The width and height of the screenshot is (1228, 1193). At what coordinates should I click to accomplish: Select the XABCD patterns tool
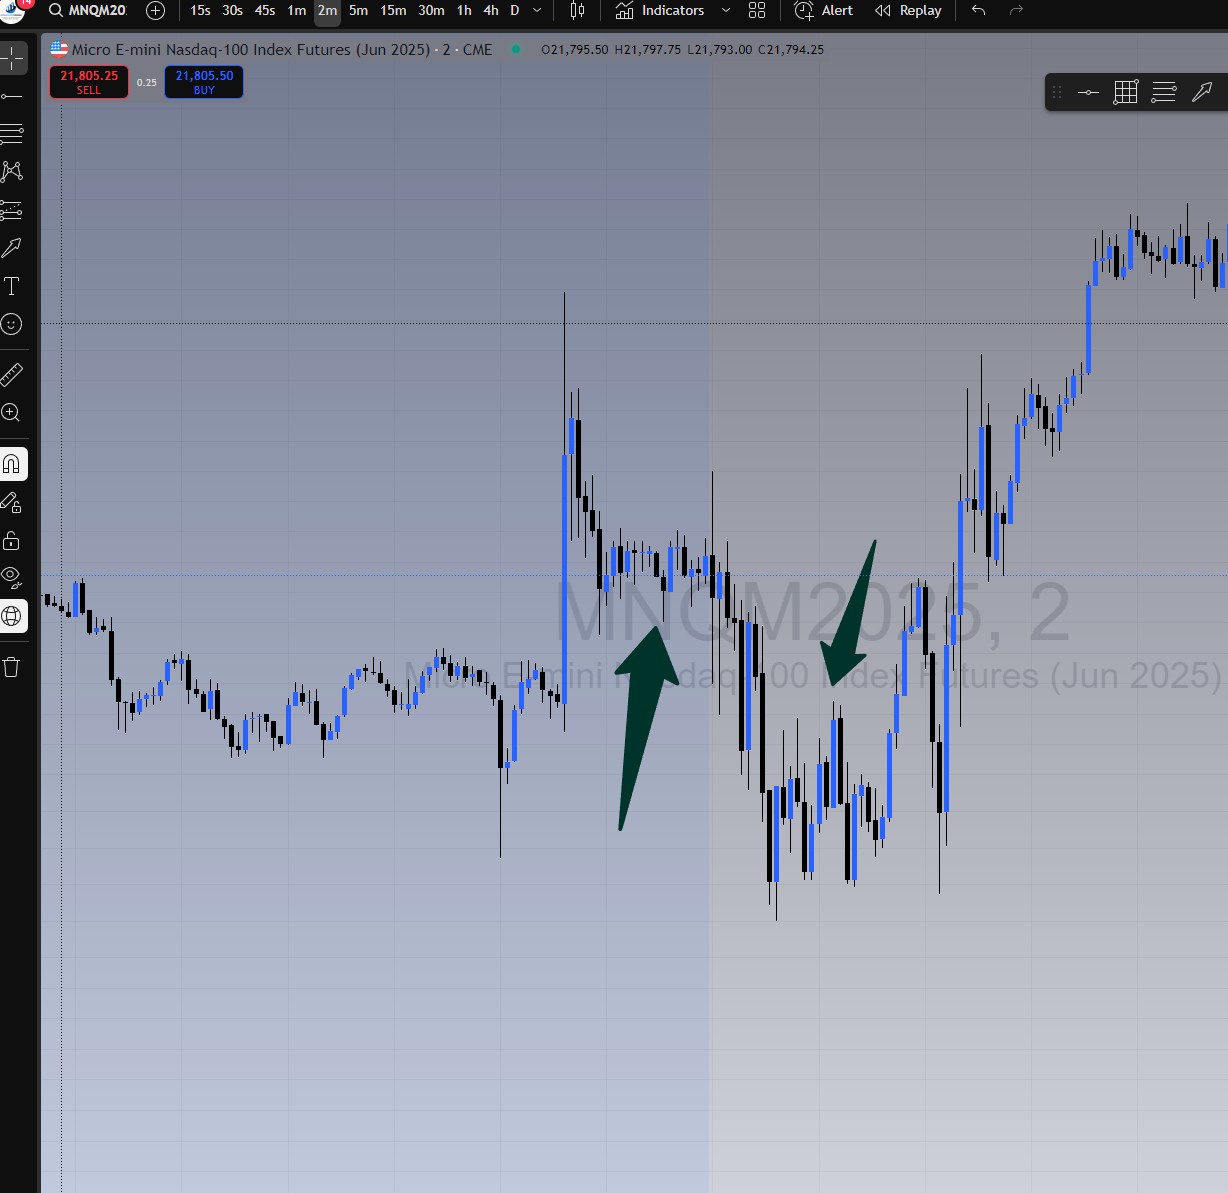point(12,171)
